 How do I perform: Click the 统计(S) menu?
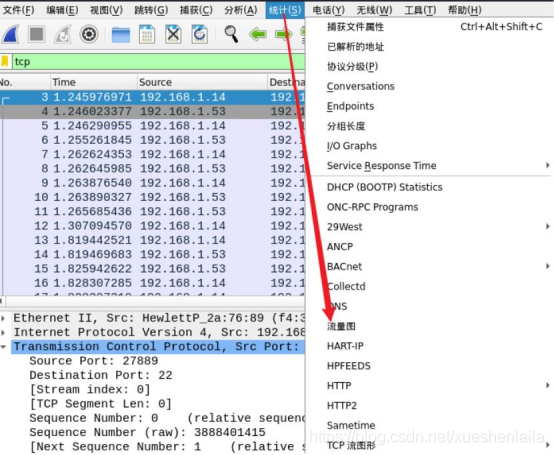(285, 10)
